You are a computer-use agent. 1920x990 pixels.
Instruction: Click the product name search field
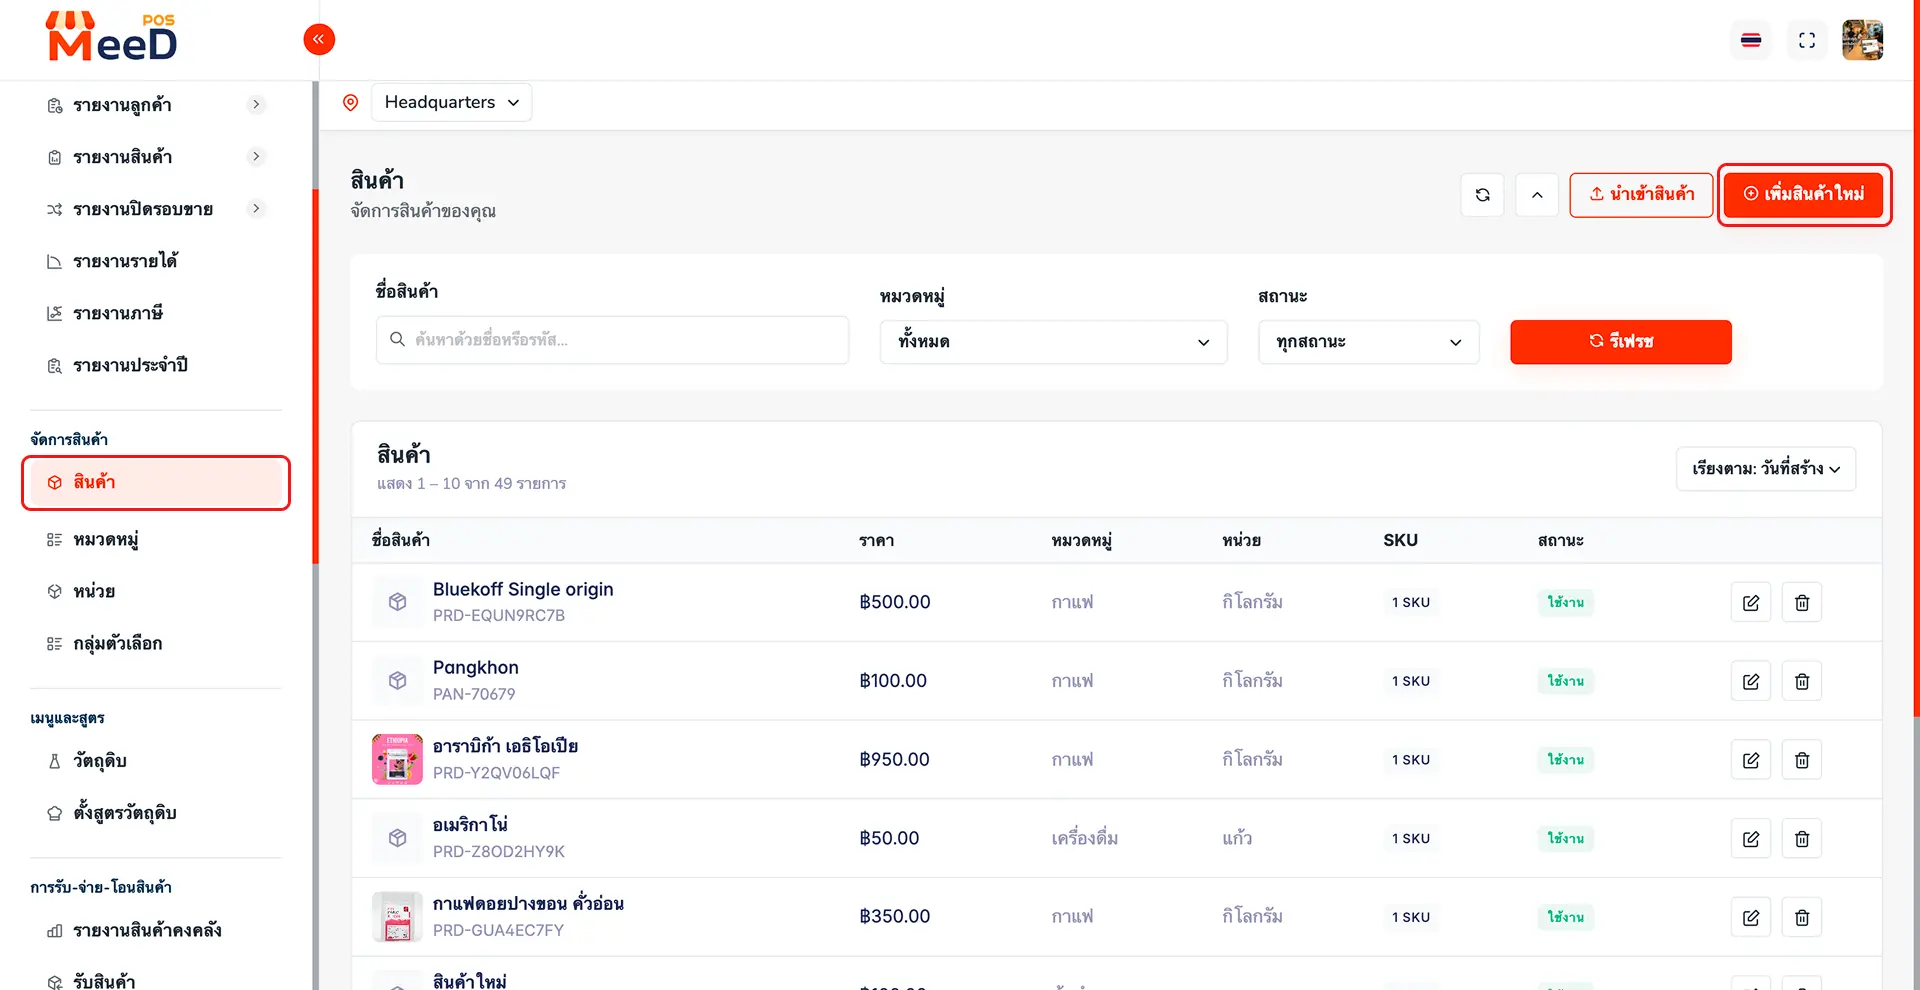[612, 340]
